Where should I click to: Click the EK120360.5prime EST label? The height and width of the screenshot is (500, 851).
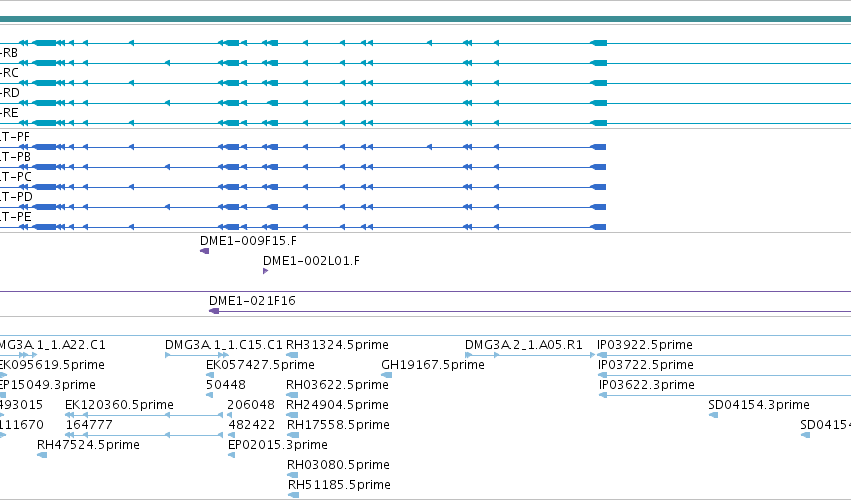point(119,406)
